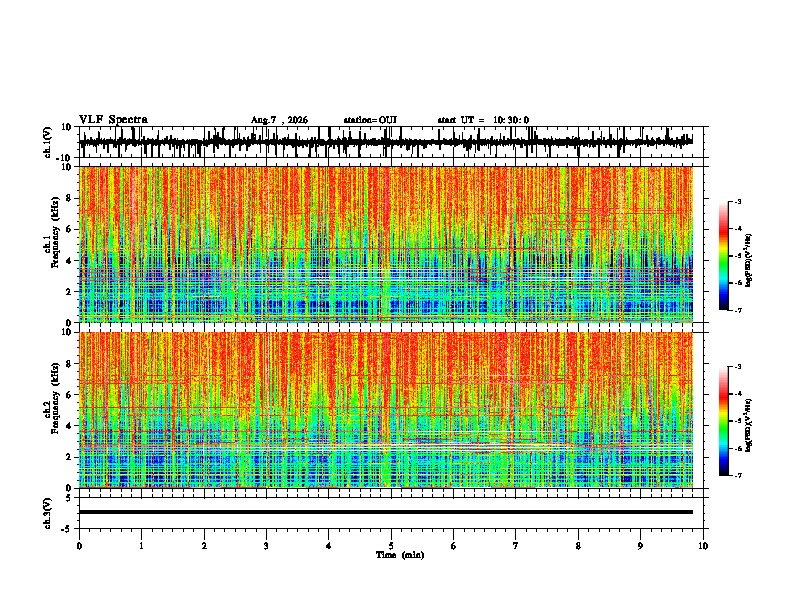This screenshot has width=792, height=612.
Task: Click time axis tick label "4"
Action: (x=328, y=546)
